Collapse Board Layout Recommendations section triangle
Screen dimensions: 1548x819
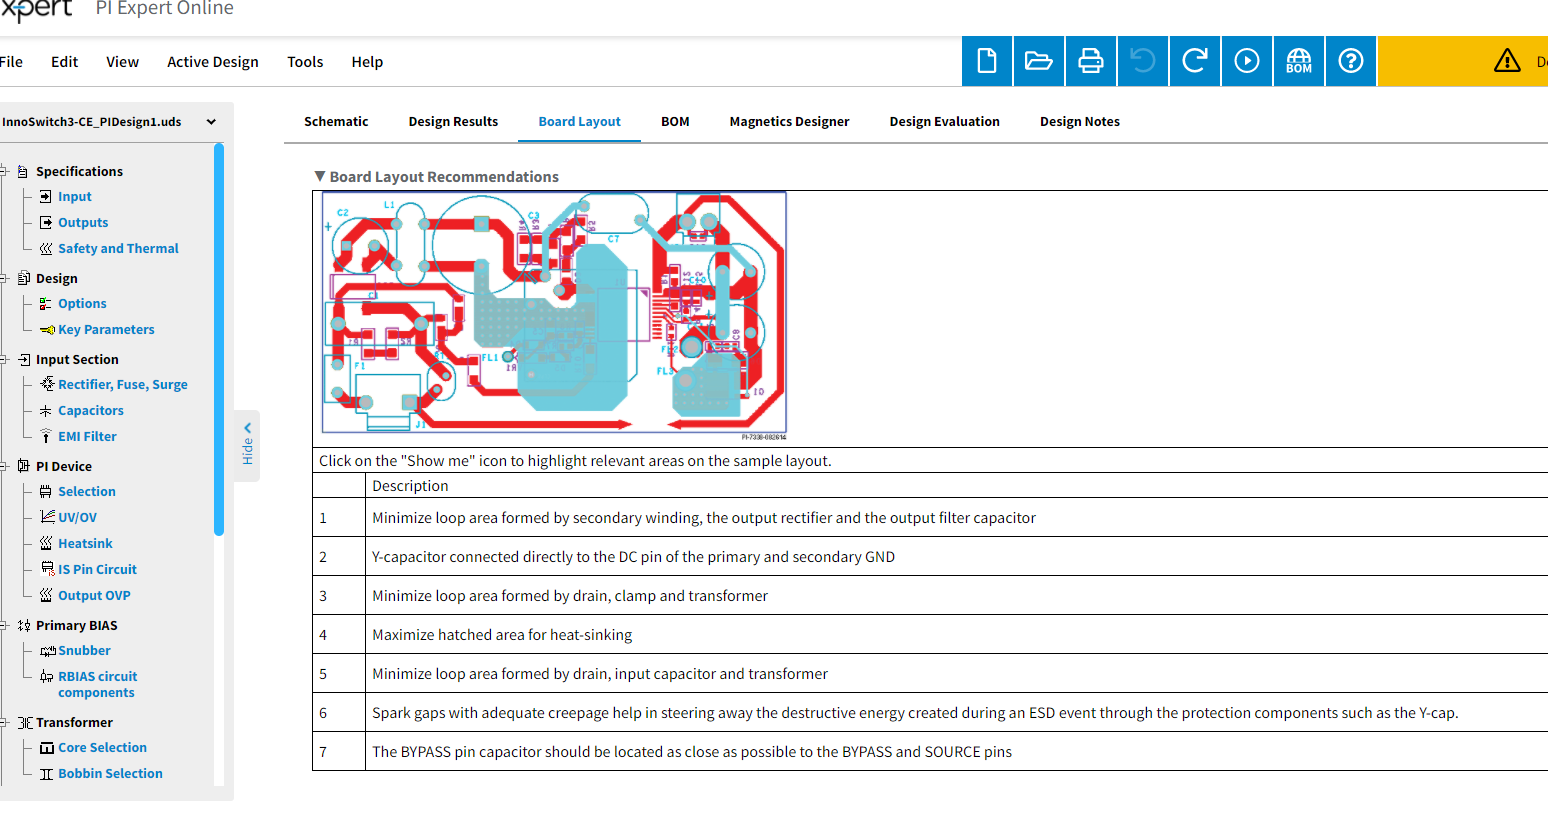point(320,177)
